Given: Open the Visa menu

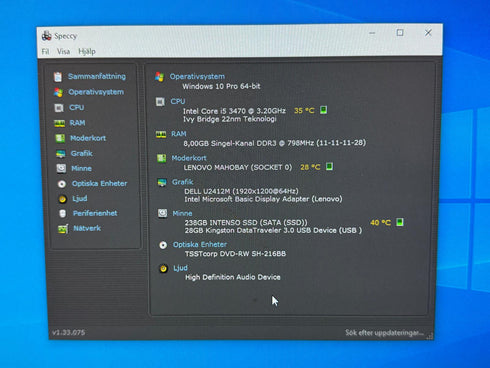Looking at the screenshot, I should pyautogui.click(x=63, y=51).
